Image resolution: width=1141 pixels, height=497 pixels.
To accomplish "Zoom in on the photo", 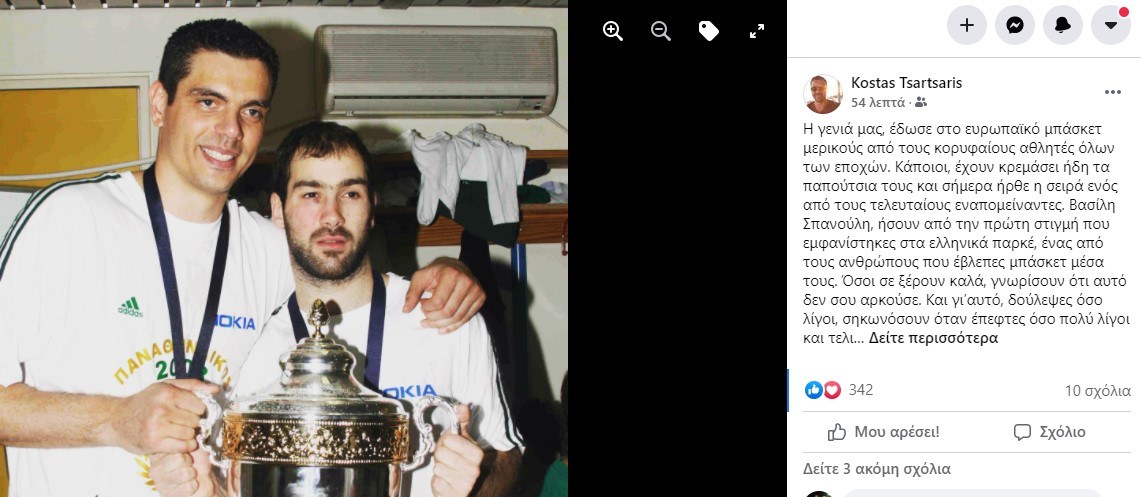I will 613,31.
